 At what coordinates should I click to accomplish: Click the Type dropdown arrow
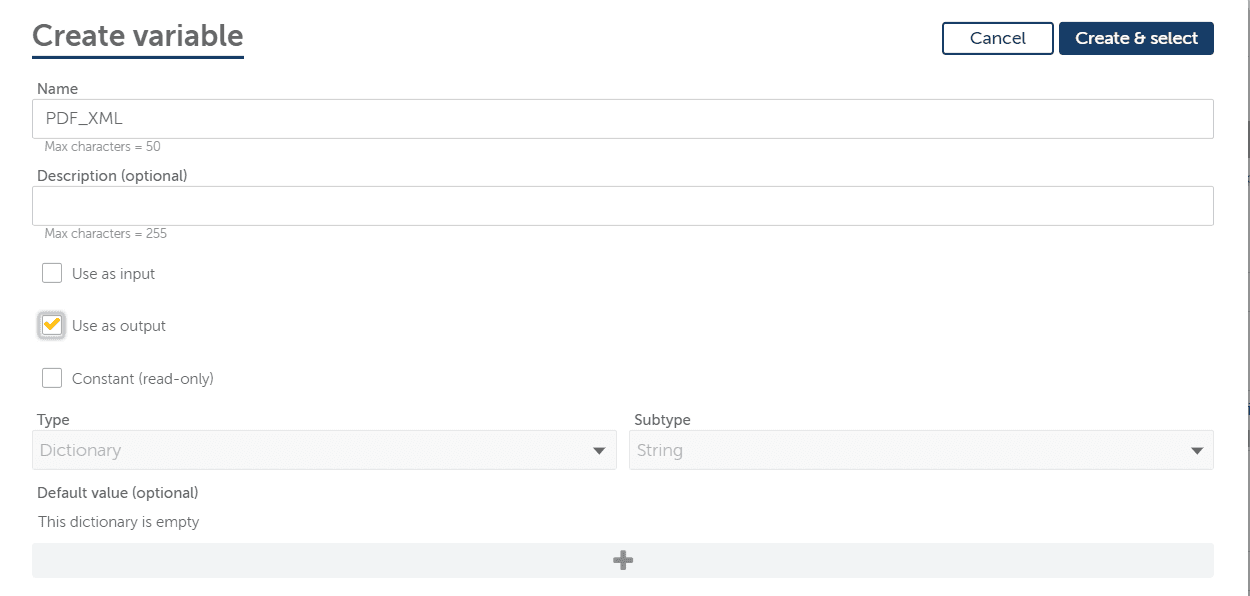[600, 450]
